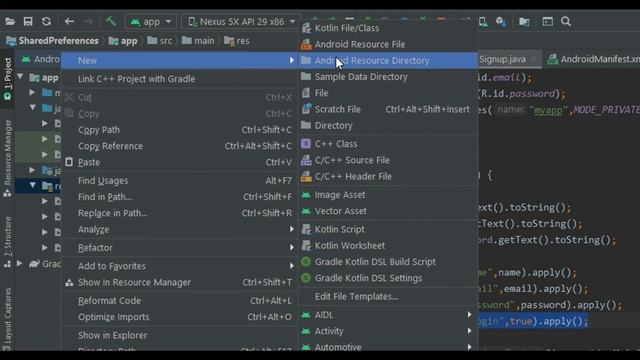Open the Nexus 5X API 29 device dropdown
Screen dimensions: 640x360
click(241, 22)
